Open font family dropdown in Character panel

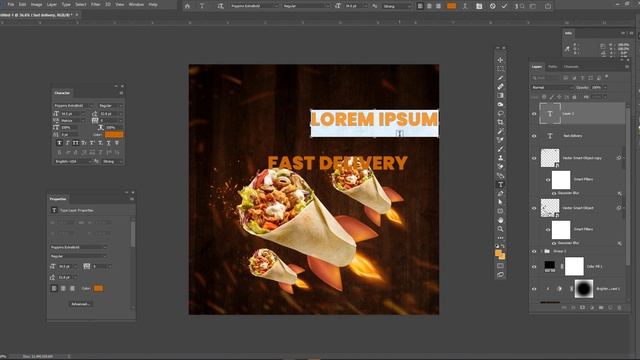tap(73, 106)
